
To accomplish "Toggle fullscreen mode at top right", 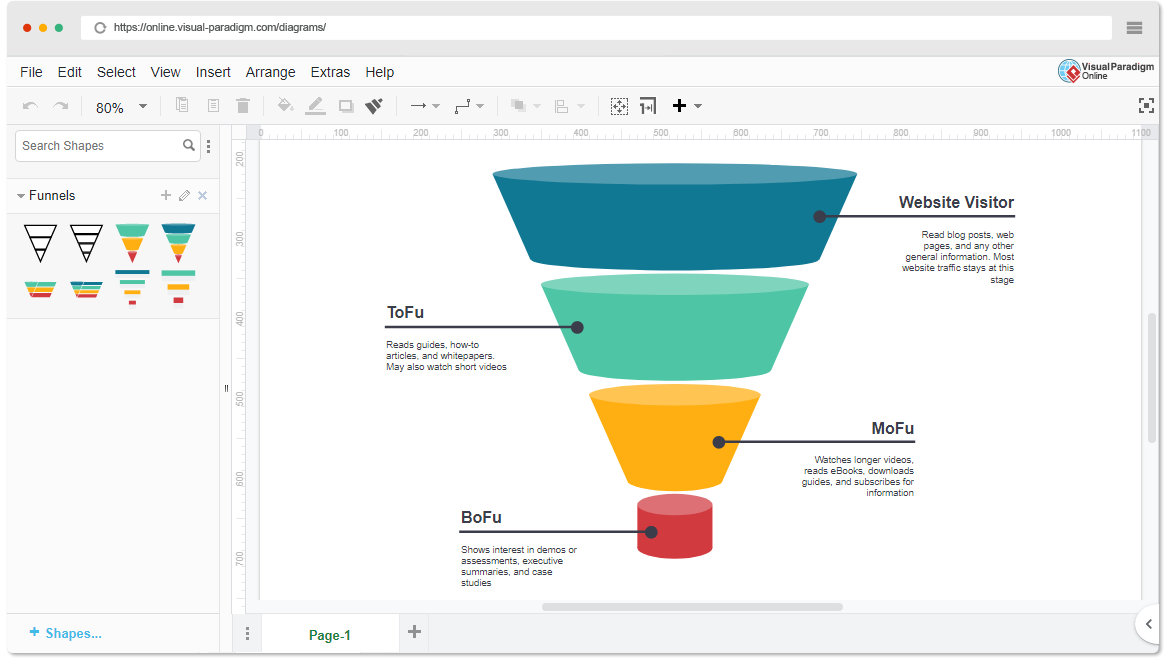I will tap(1146, 106).
